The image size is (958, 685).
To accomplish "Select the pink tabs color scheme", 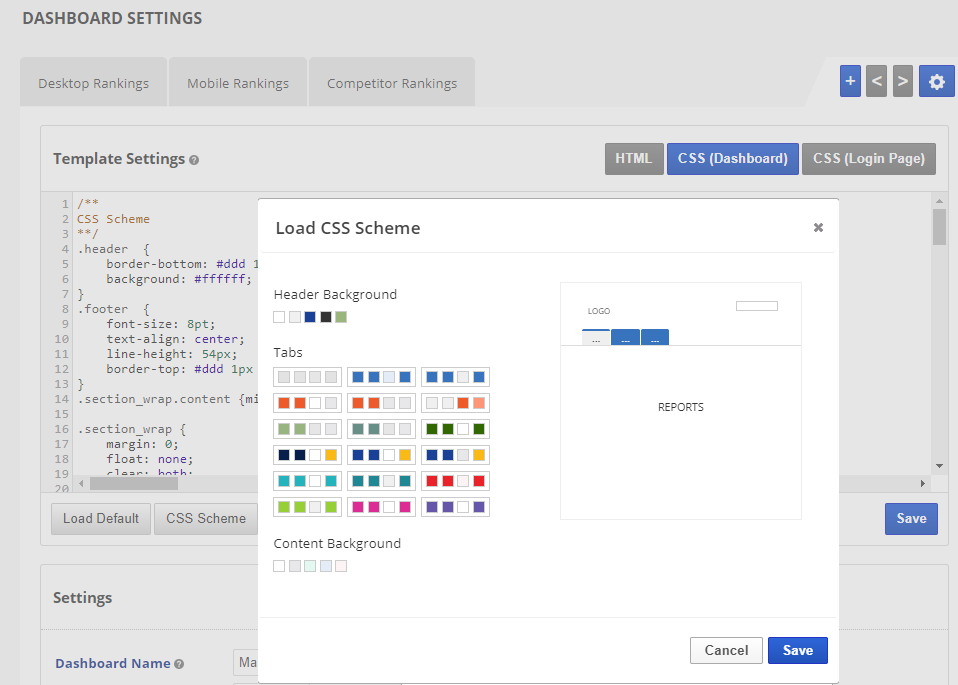I will tap(381, 507).
